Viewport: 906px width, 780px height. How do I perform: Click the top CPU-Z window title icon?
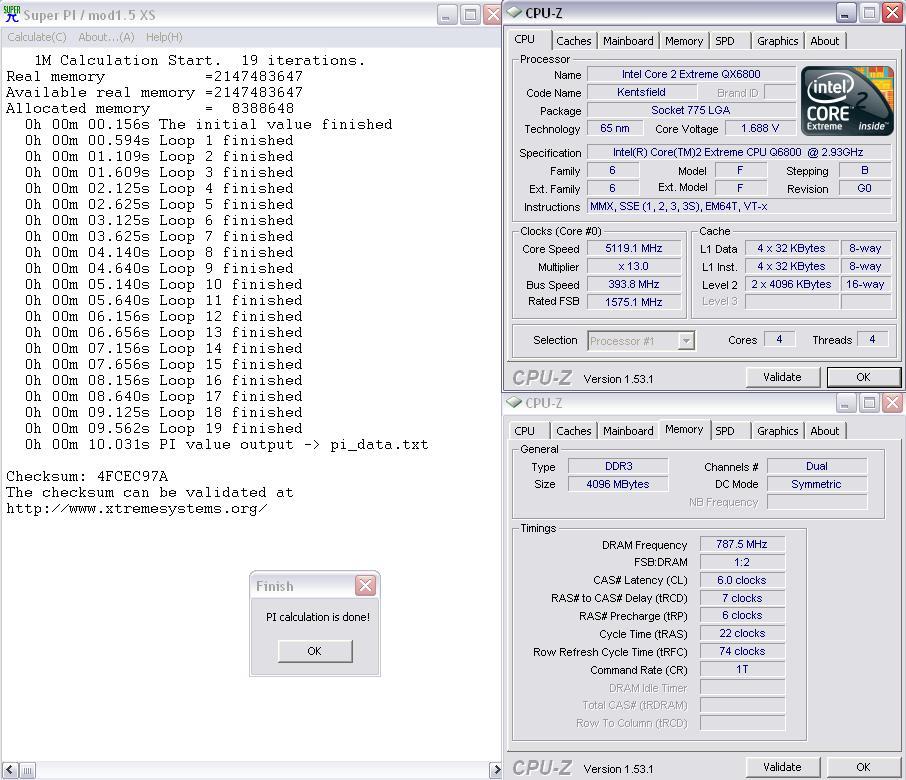514,13
